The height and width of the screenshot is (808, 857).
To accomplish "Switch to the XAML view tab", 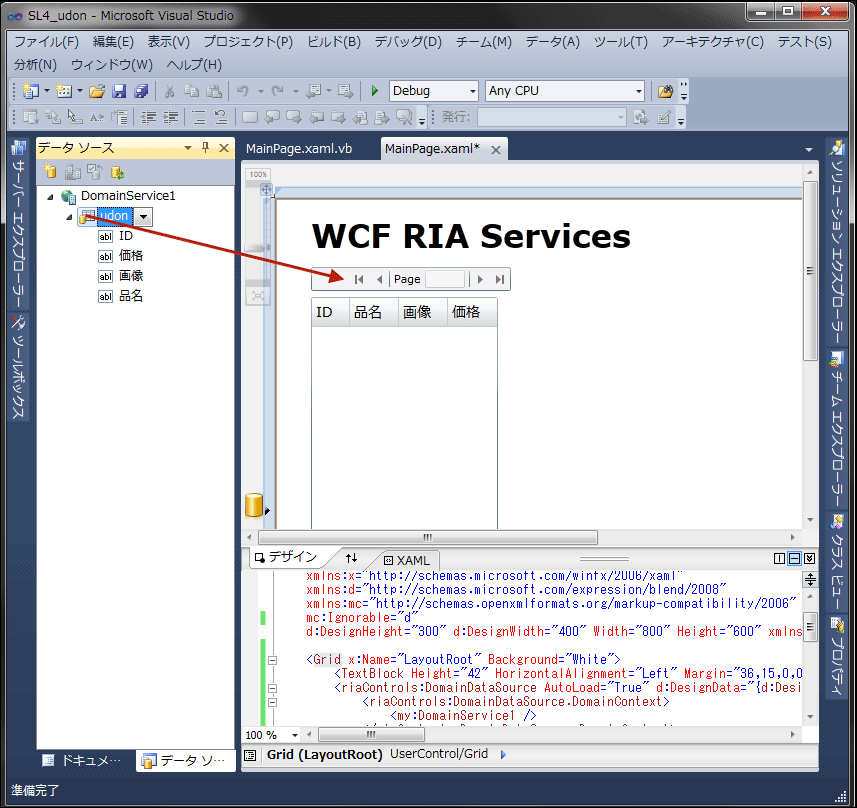I will [x=407, y=560].
